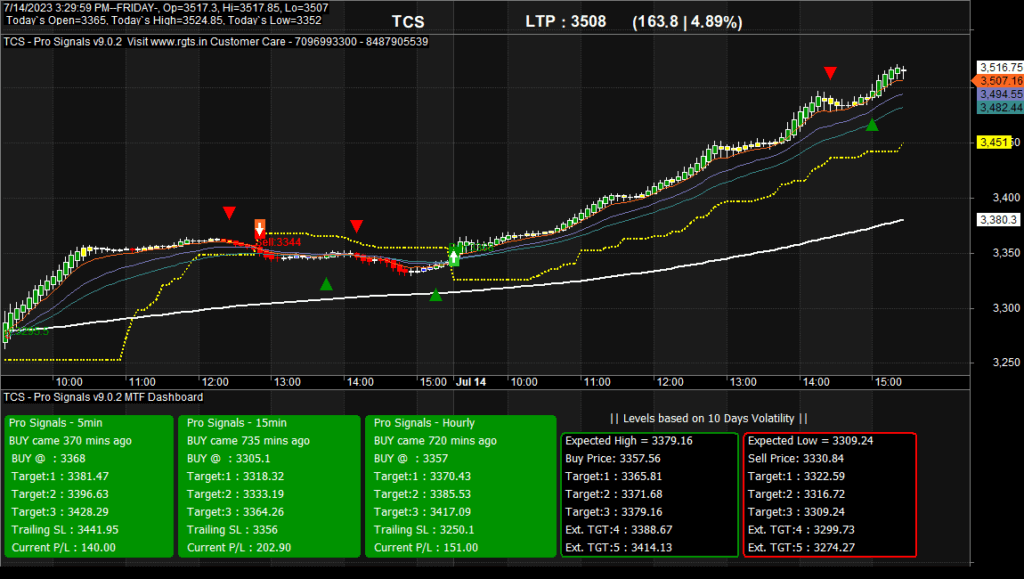Click Ext. TGT:5 : 3414.13
This screenshot has height=579, width=1024.
(x=618, y=548)
